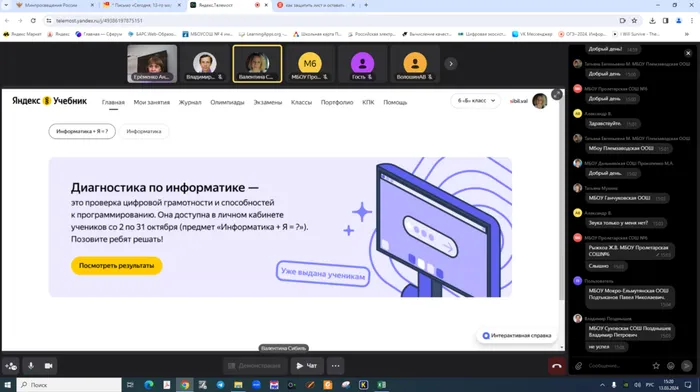Open Microsoft Edge from the taskbar
Image resolution: width=700 pixels, height=392 pixels.
coord(149,384)
